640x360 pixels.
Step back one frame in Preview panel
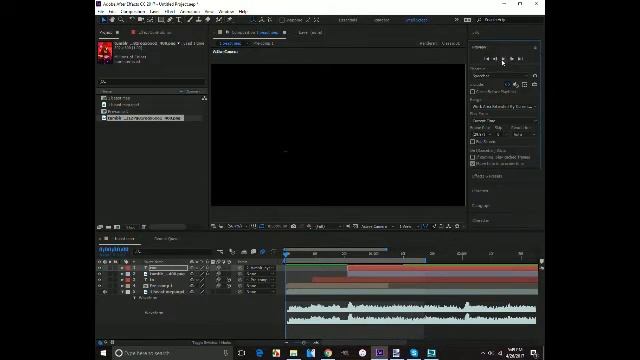point(495,59)
